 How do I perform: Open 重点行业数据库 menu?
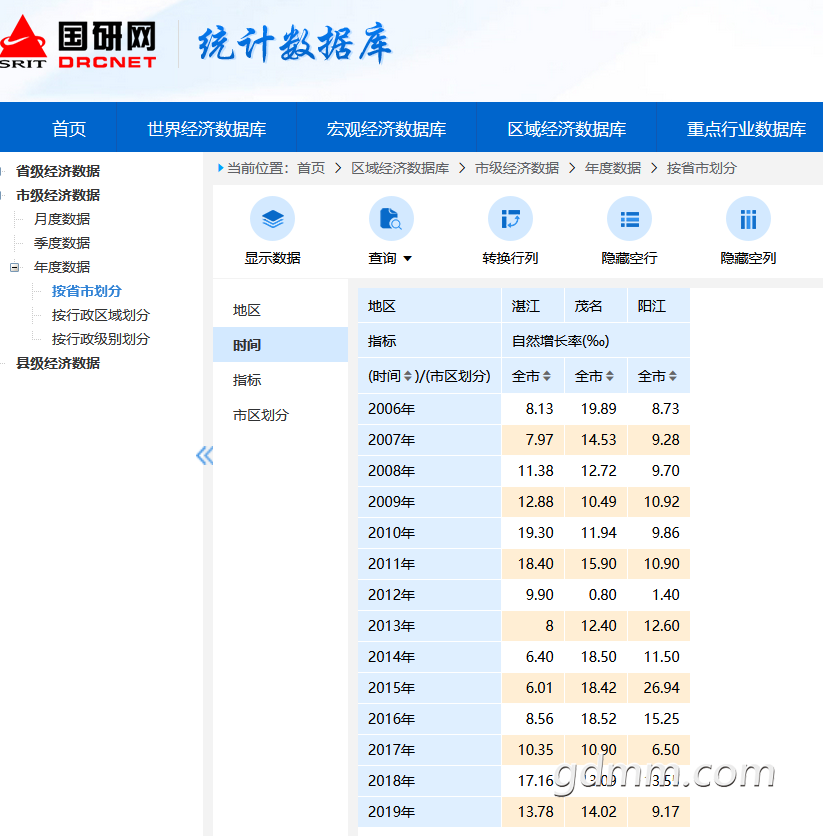[x=746, y=128]
